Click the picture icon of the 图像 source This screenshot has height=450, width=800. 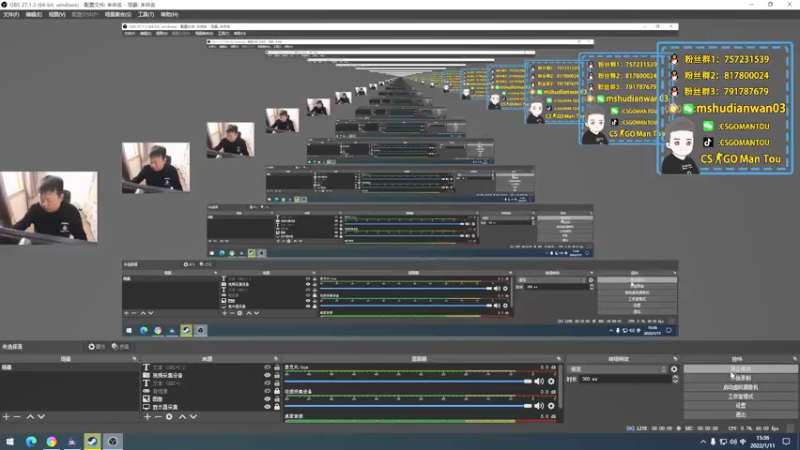(x=146, y=399)
